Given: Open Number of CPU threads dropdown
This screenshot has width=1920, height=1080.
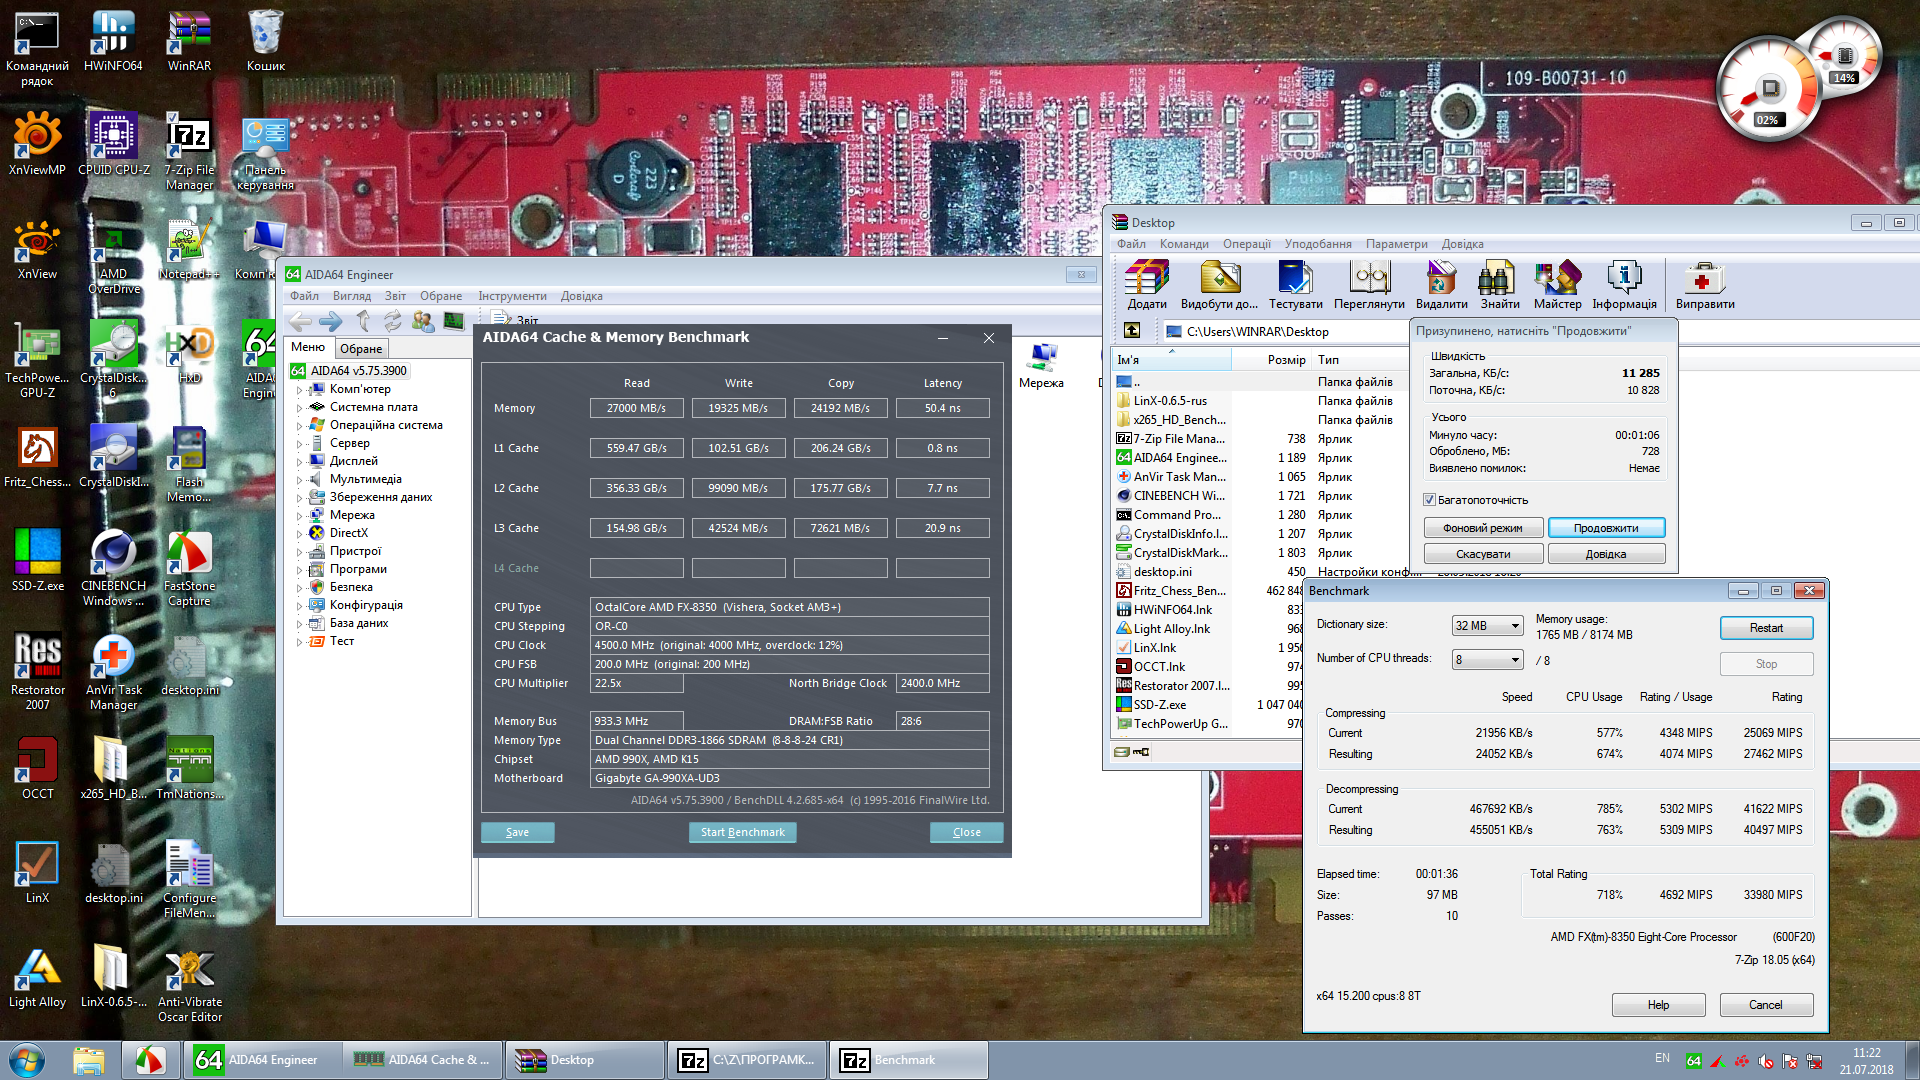Looking at the screenshot, I should pyautogui.click(x=1487, y=660).
